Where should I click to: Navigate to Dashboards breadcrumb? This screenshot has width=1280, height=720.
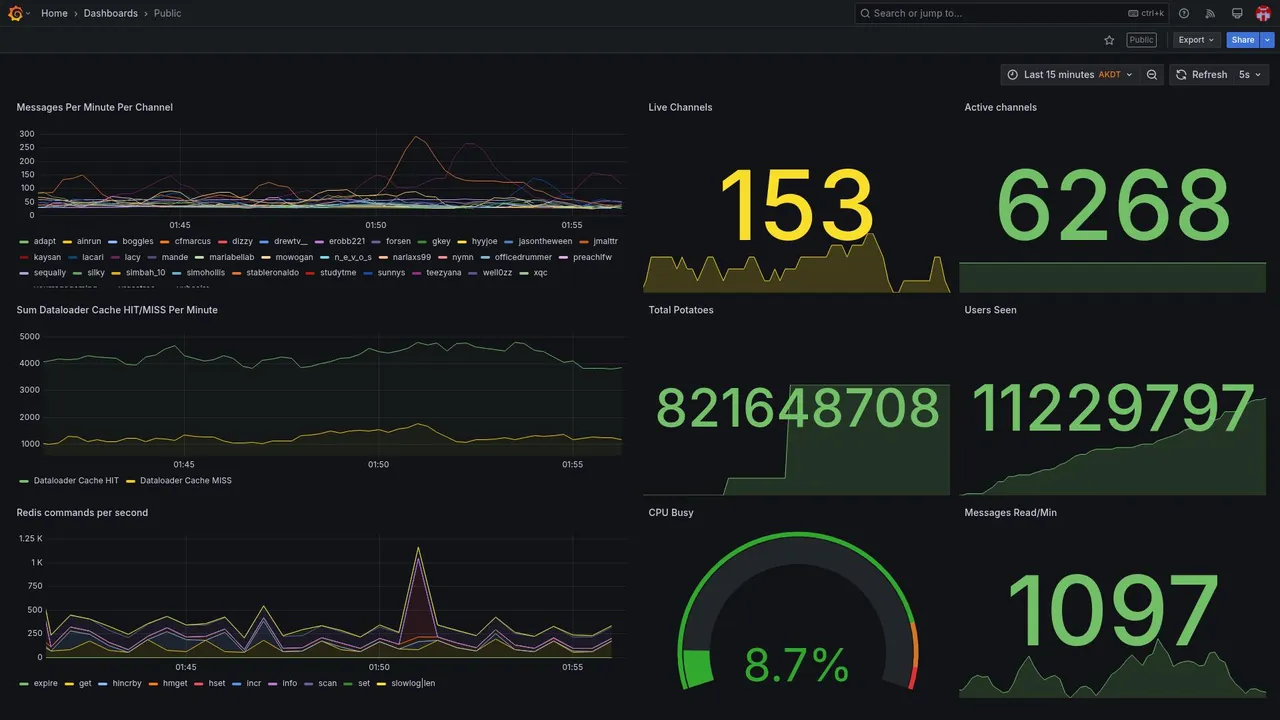point(111,13)
